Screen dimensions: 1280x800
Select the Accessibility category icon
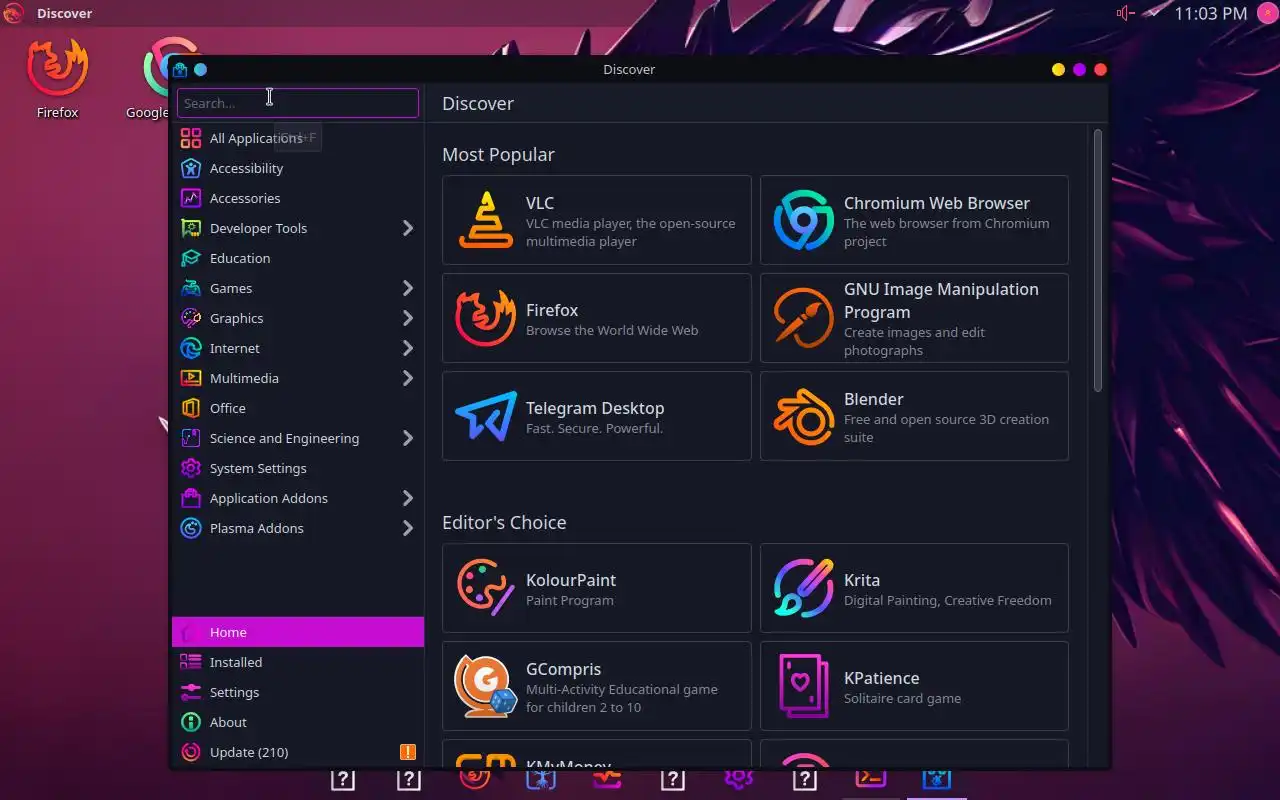(x=190, y=168)
